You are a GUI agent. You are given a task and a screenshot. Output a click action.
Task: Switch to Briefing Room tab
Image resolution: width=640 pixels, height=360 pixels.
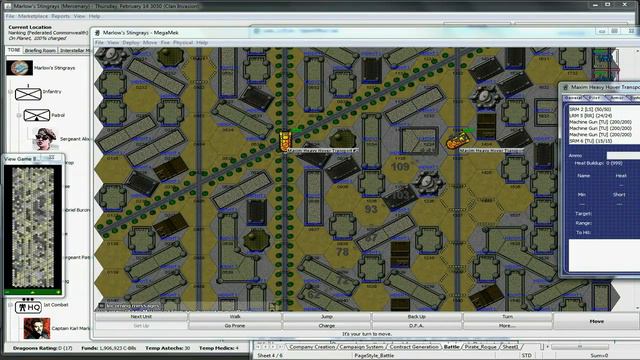tap(40, 51)
